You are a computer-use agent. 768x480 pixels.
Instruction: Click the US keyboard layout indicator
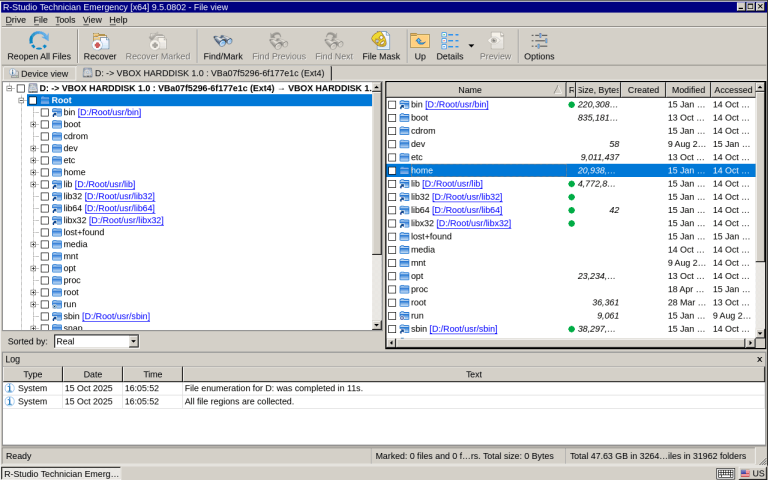752,473
